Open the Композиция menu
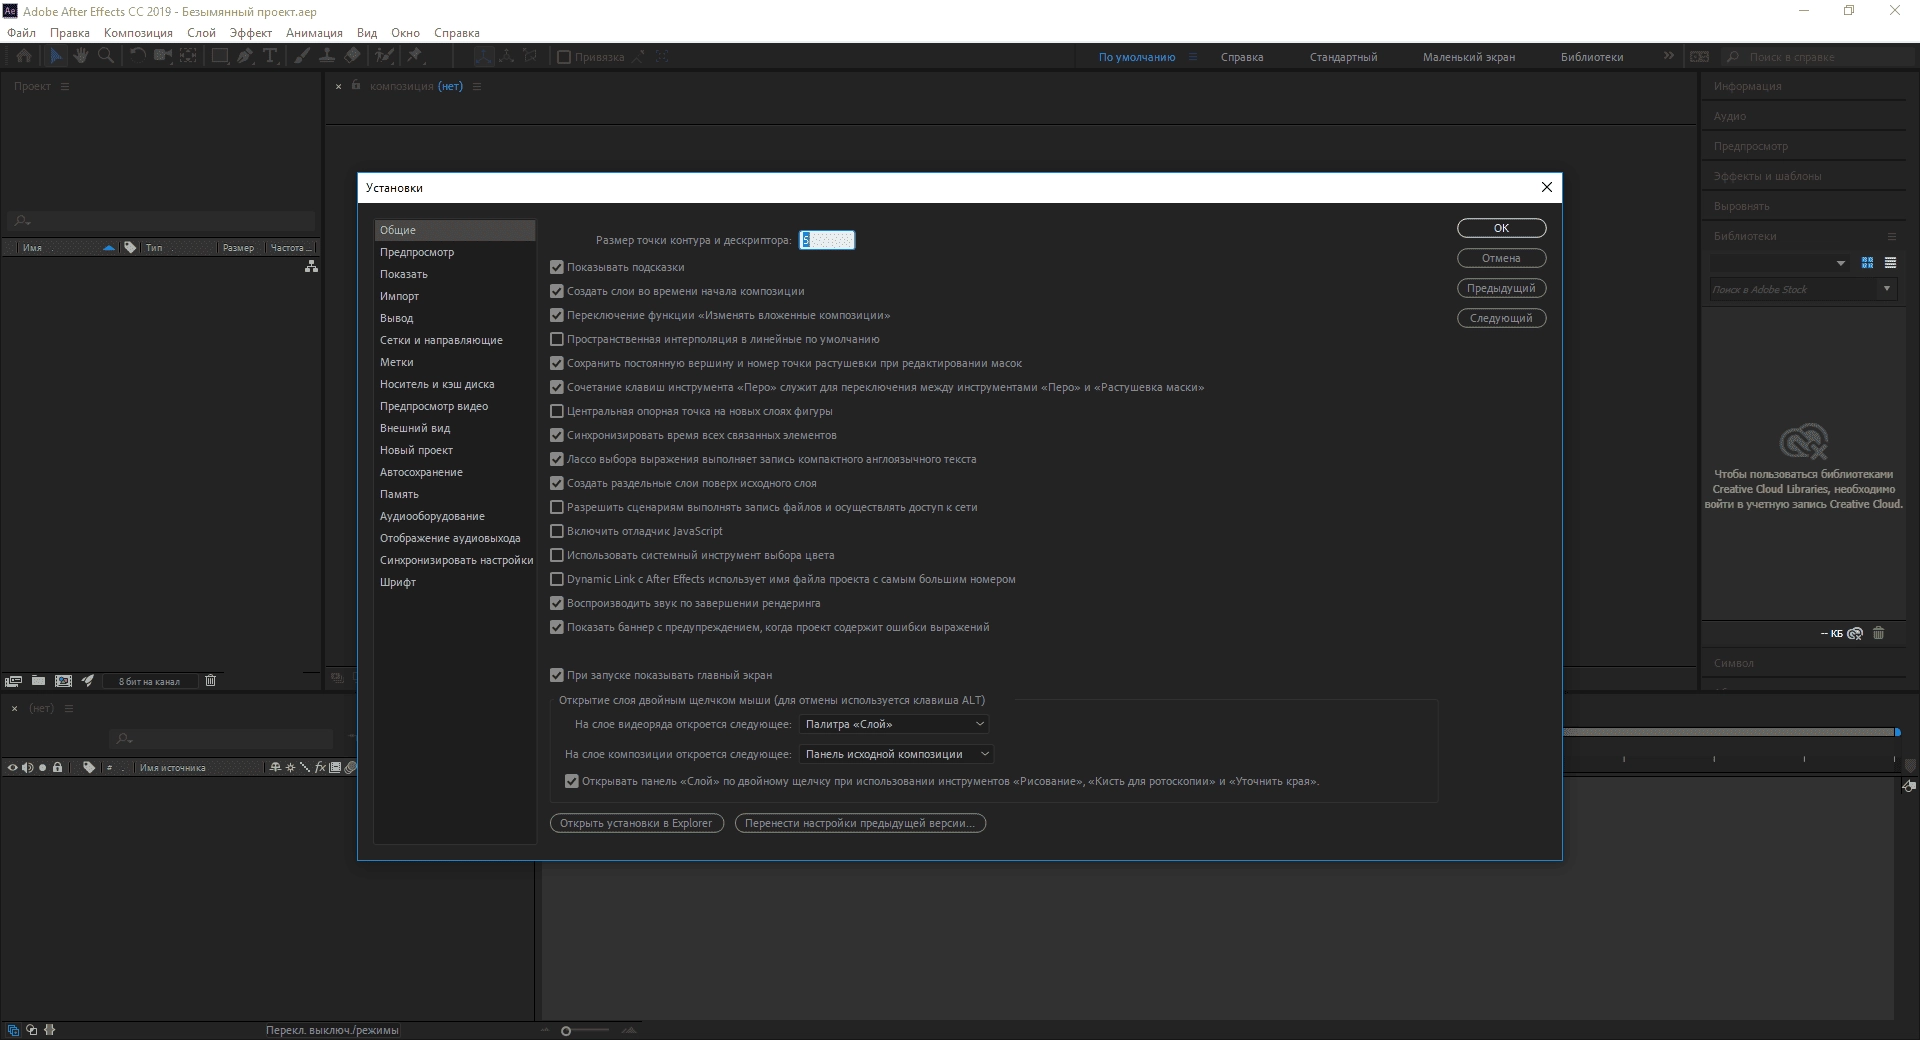 coord(138,32)
